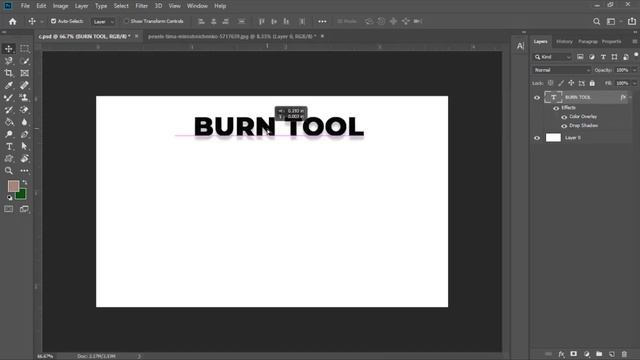Open the Fill slider arrow
The width and height of the screenshot is (640, 360).
click(634, 83)
